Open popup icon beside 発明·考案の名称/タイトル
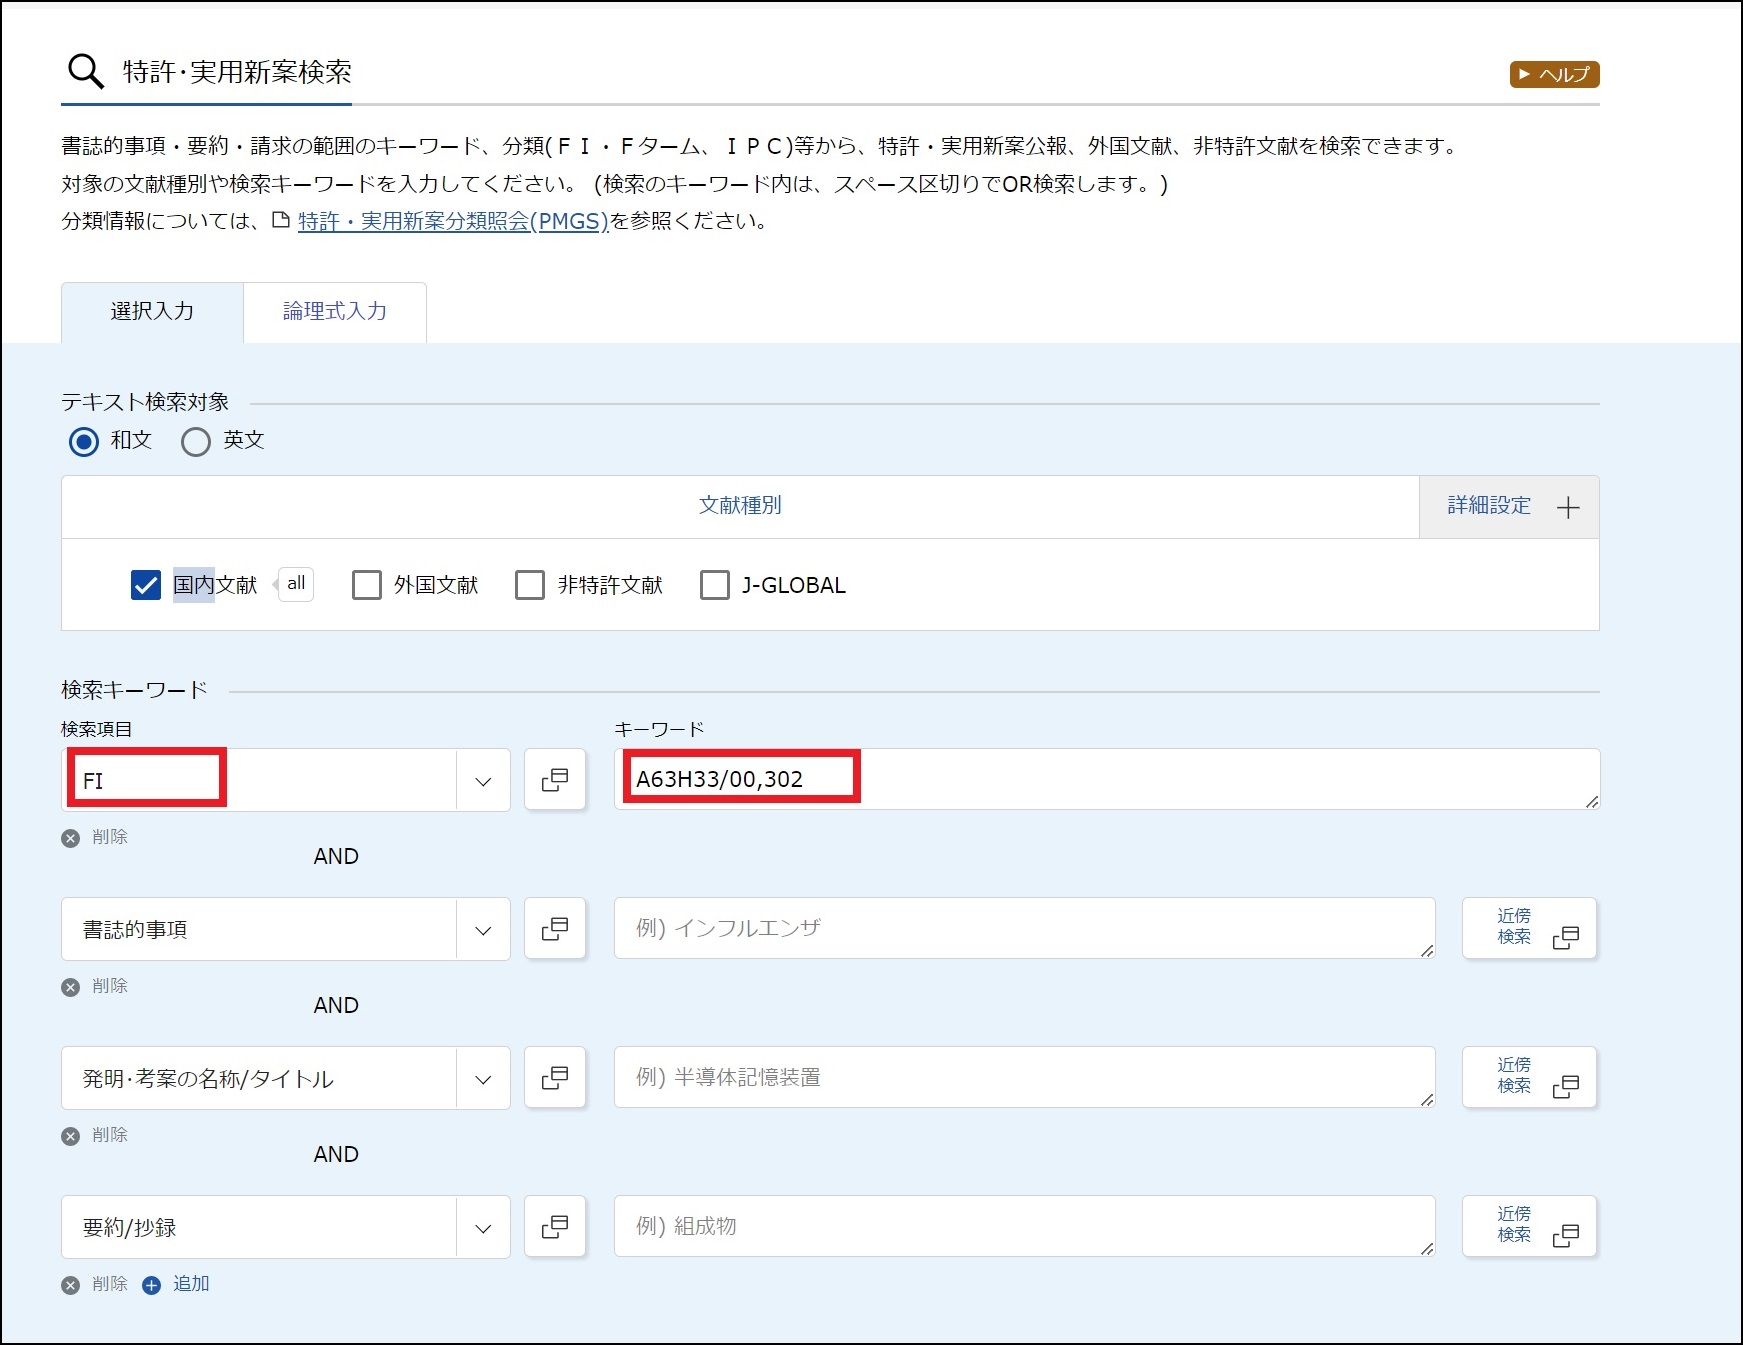 point(555,1078)
